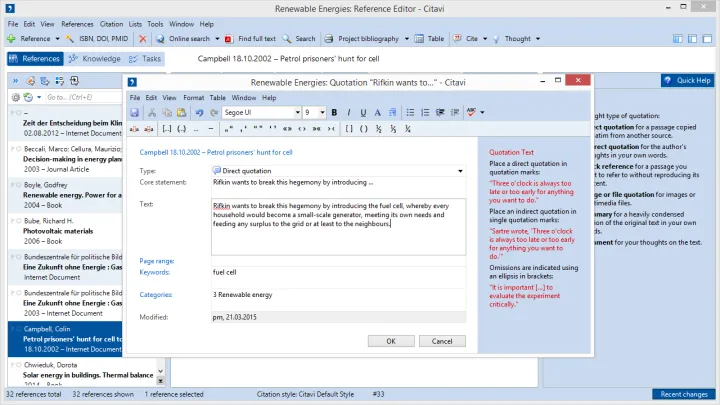
Task: Click the Recent changes button
Action: 684,394
